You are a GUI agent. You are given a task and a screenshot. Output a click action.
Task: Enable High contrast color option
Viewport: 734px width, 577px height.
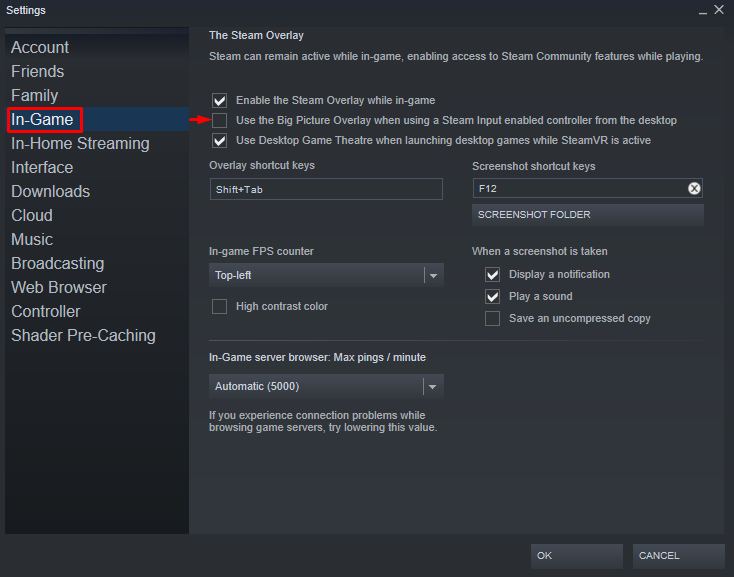pyautogui.click(x=220, y=306)
